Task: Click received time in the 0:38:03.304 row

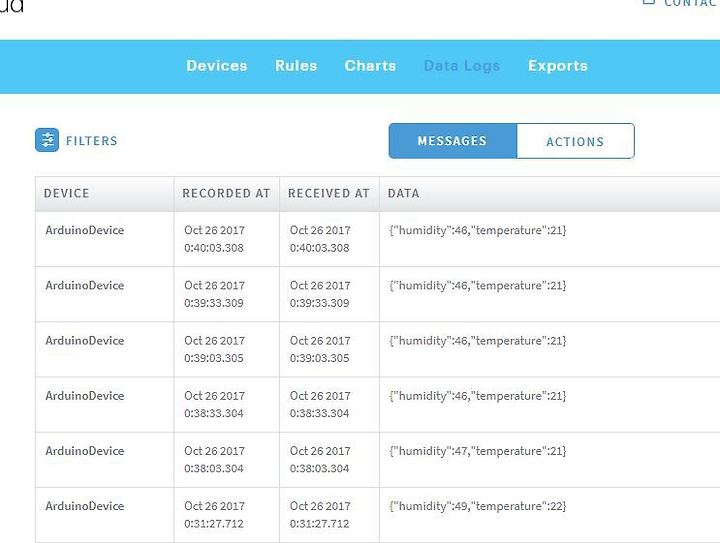Action: [x=320, y=459]
